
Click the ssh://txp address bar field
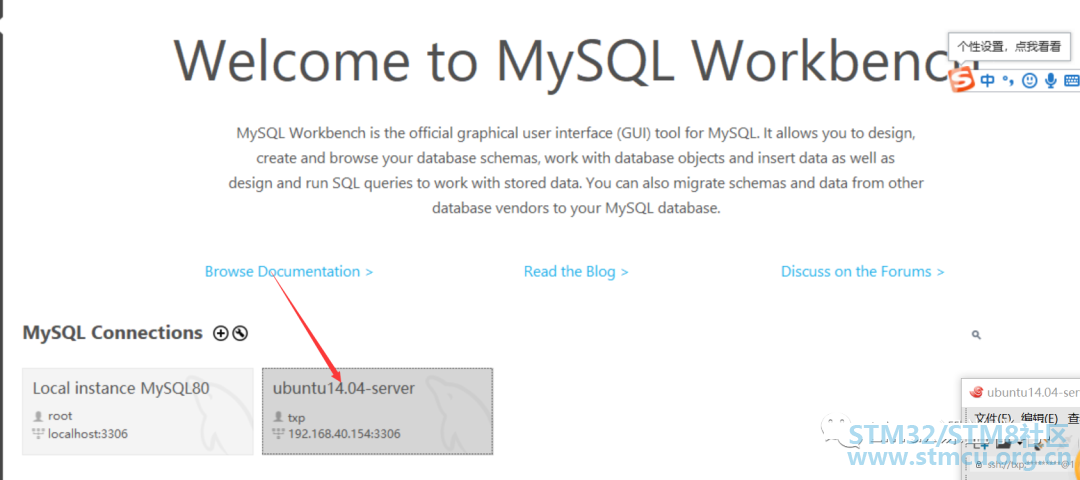1026,464
